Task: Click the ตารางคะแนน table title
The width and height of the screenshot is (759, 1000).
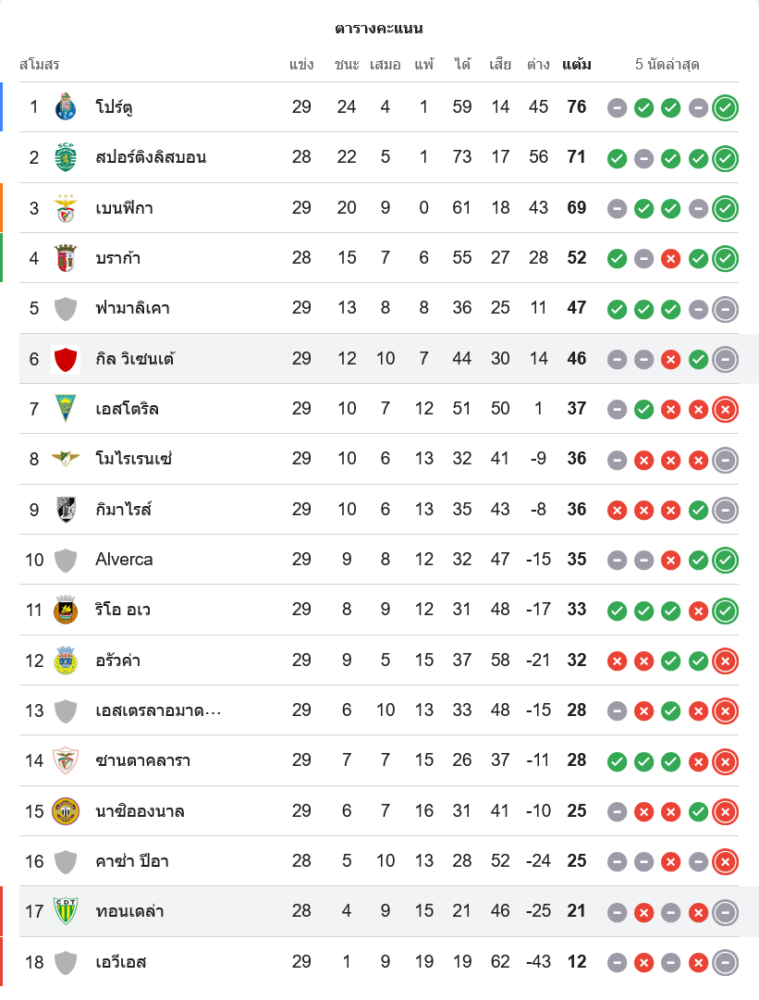Action: (x=379, y=28)
